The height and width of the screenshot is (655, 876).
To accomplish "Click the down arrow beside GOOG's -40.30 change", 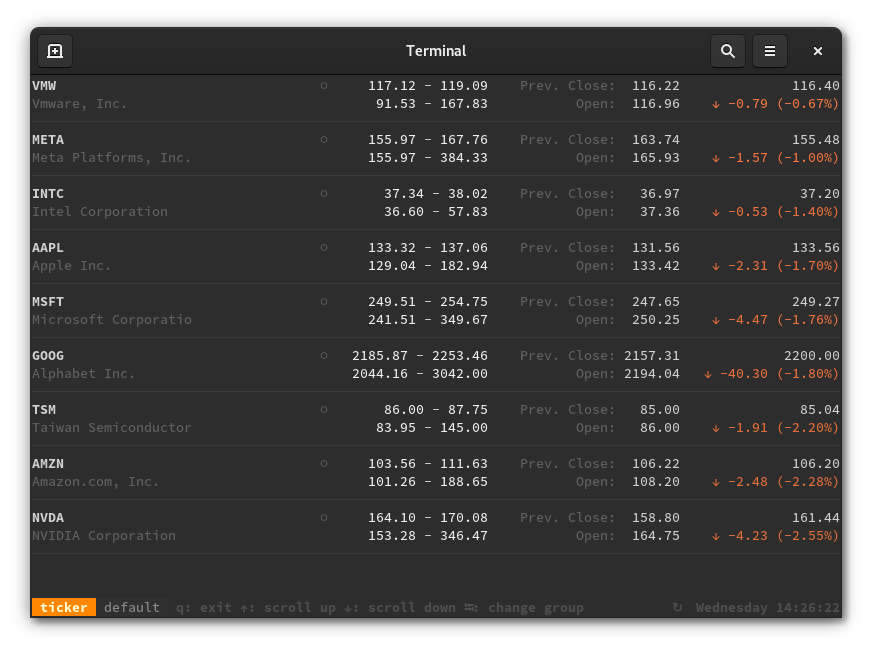I will click(x=708, y=374).
